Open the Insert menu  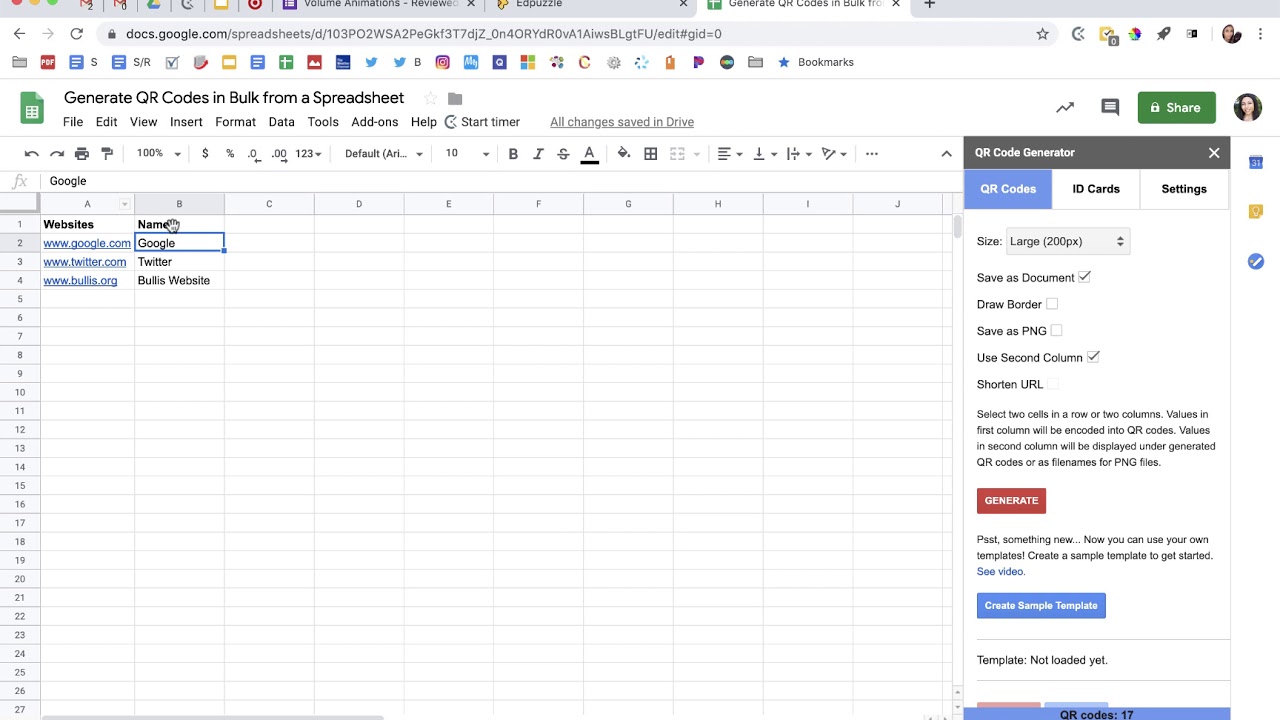tap(186, 122)
